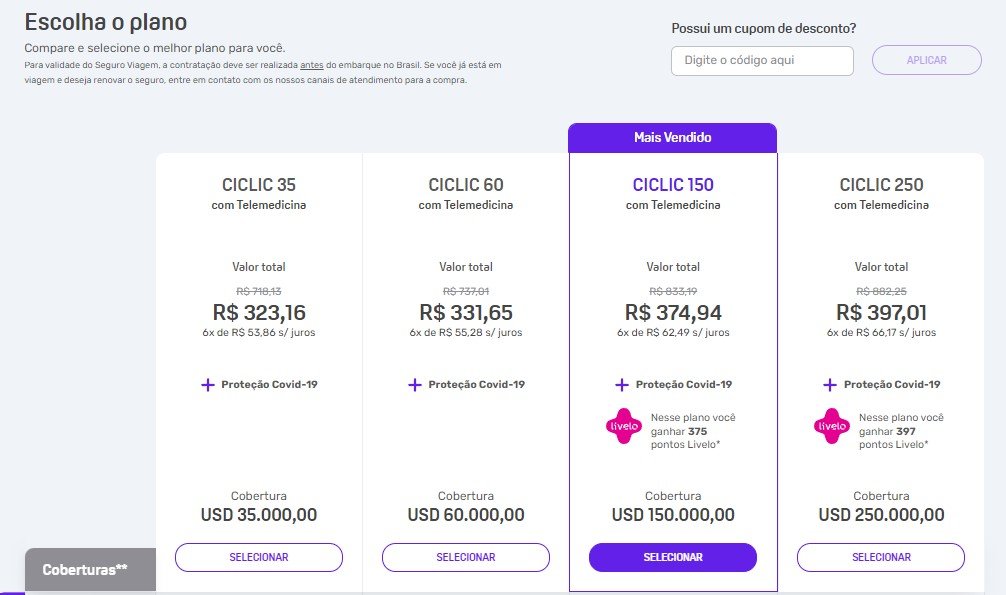
Task: Select the CICLIC 35 plan
Action: click(259, 557)
